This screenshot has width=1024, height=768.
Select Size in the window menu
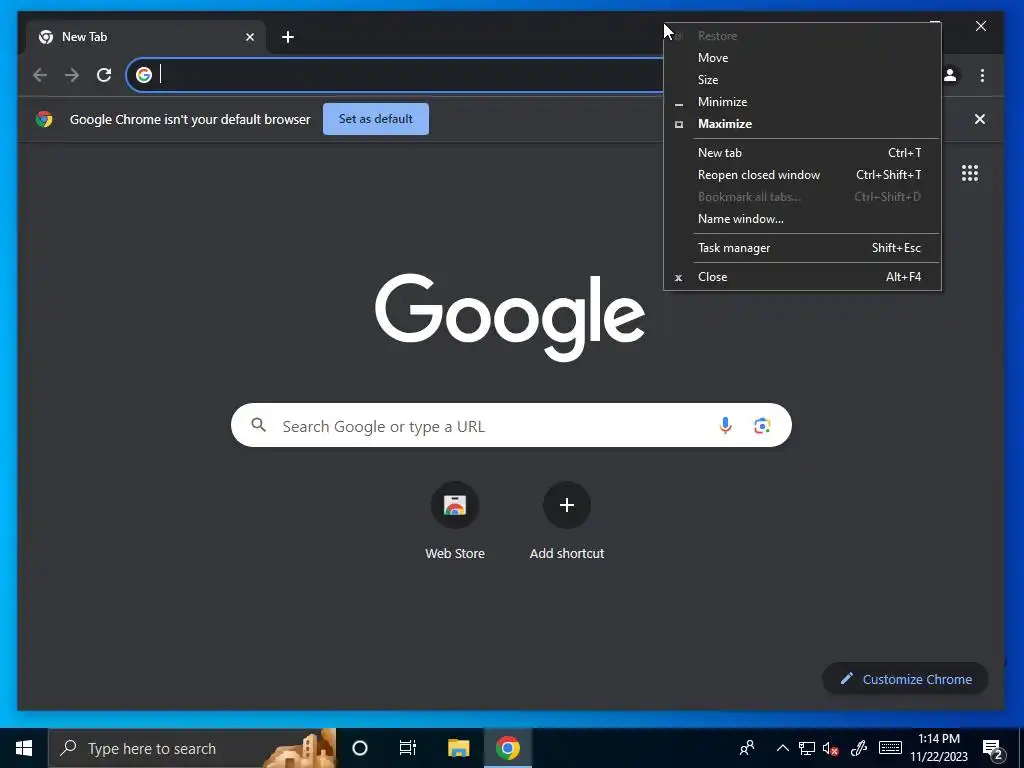point(802,80)
